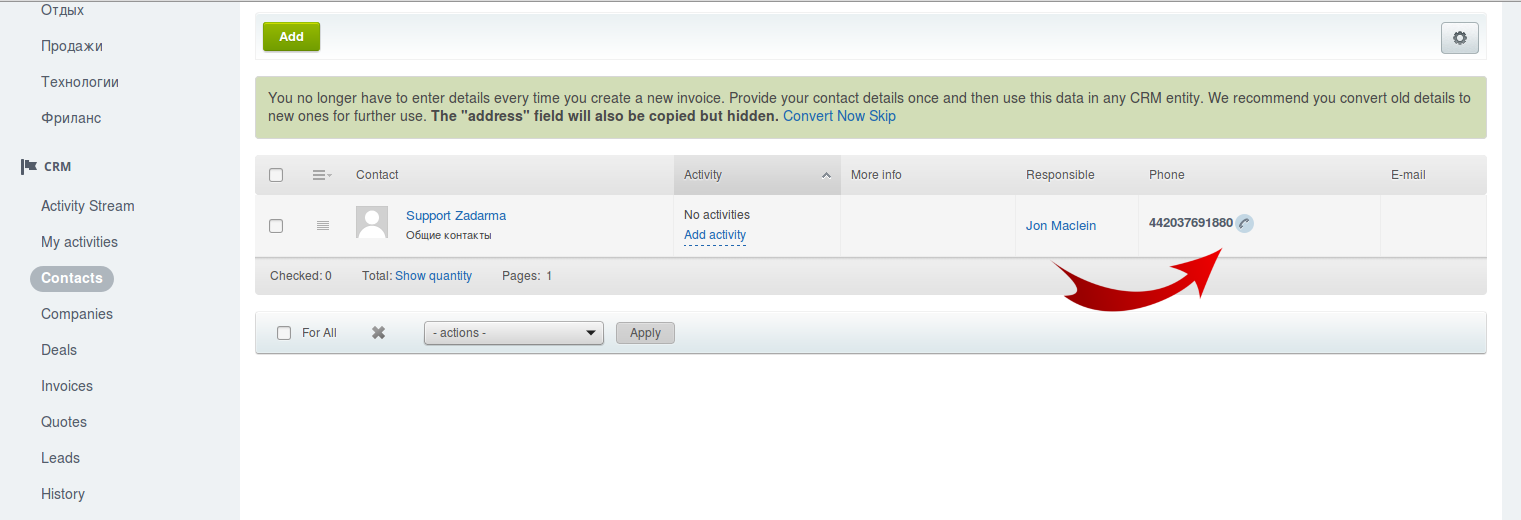Viewport: 1521px width, 520px height.
Task: Open the row menu icon for Support Zadarma
Action: (x=322, y=226)
